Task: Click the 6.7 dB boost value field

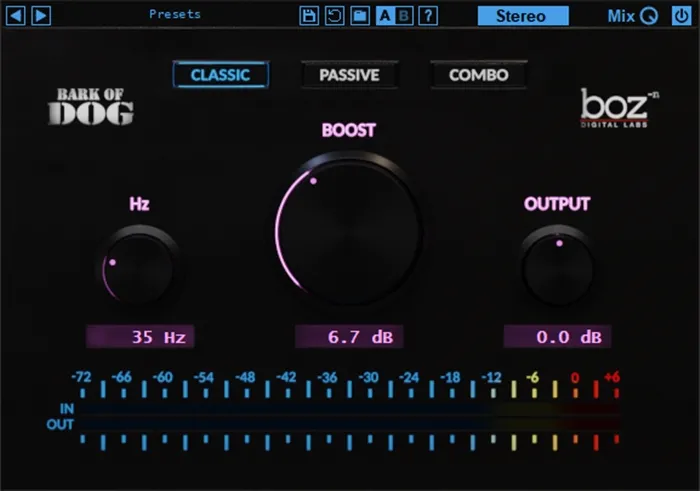Action: point(349,337)
